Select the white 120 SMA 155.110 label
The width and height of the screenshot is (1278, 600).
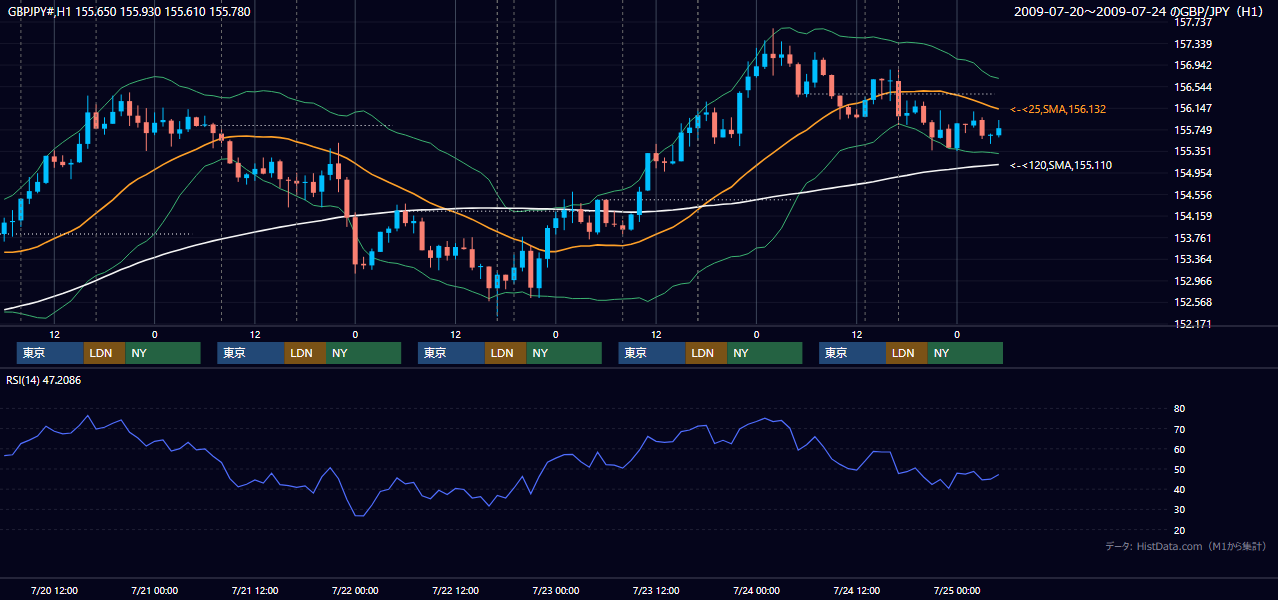click(1061, 165)
